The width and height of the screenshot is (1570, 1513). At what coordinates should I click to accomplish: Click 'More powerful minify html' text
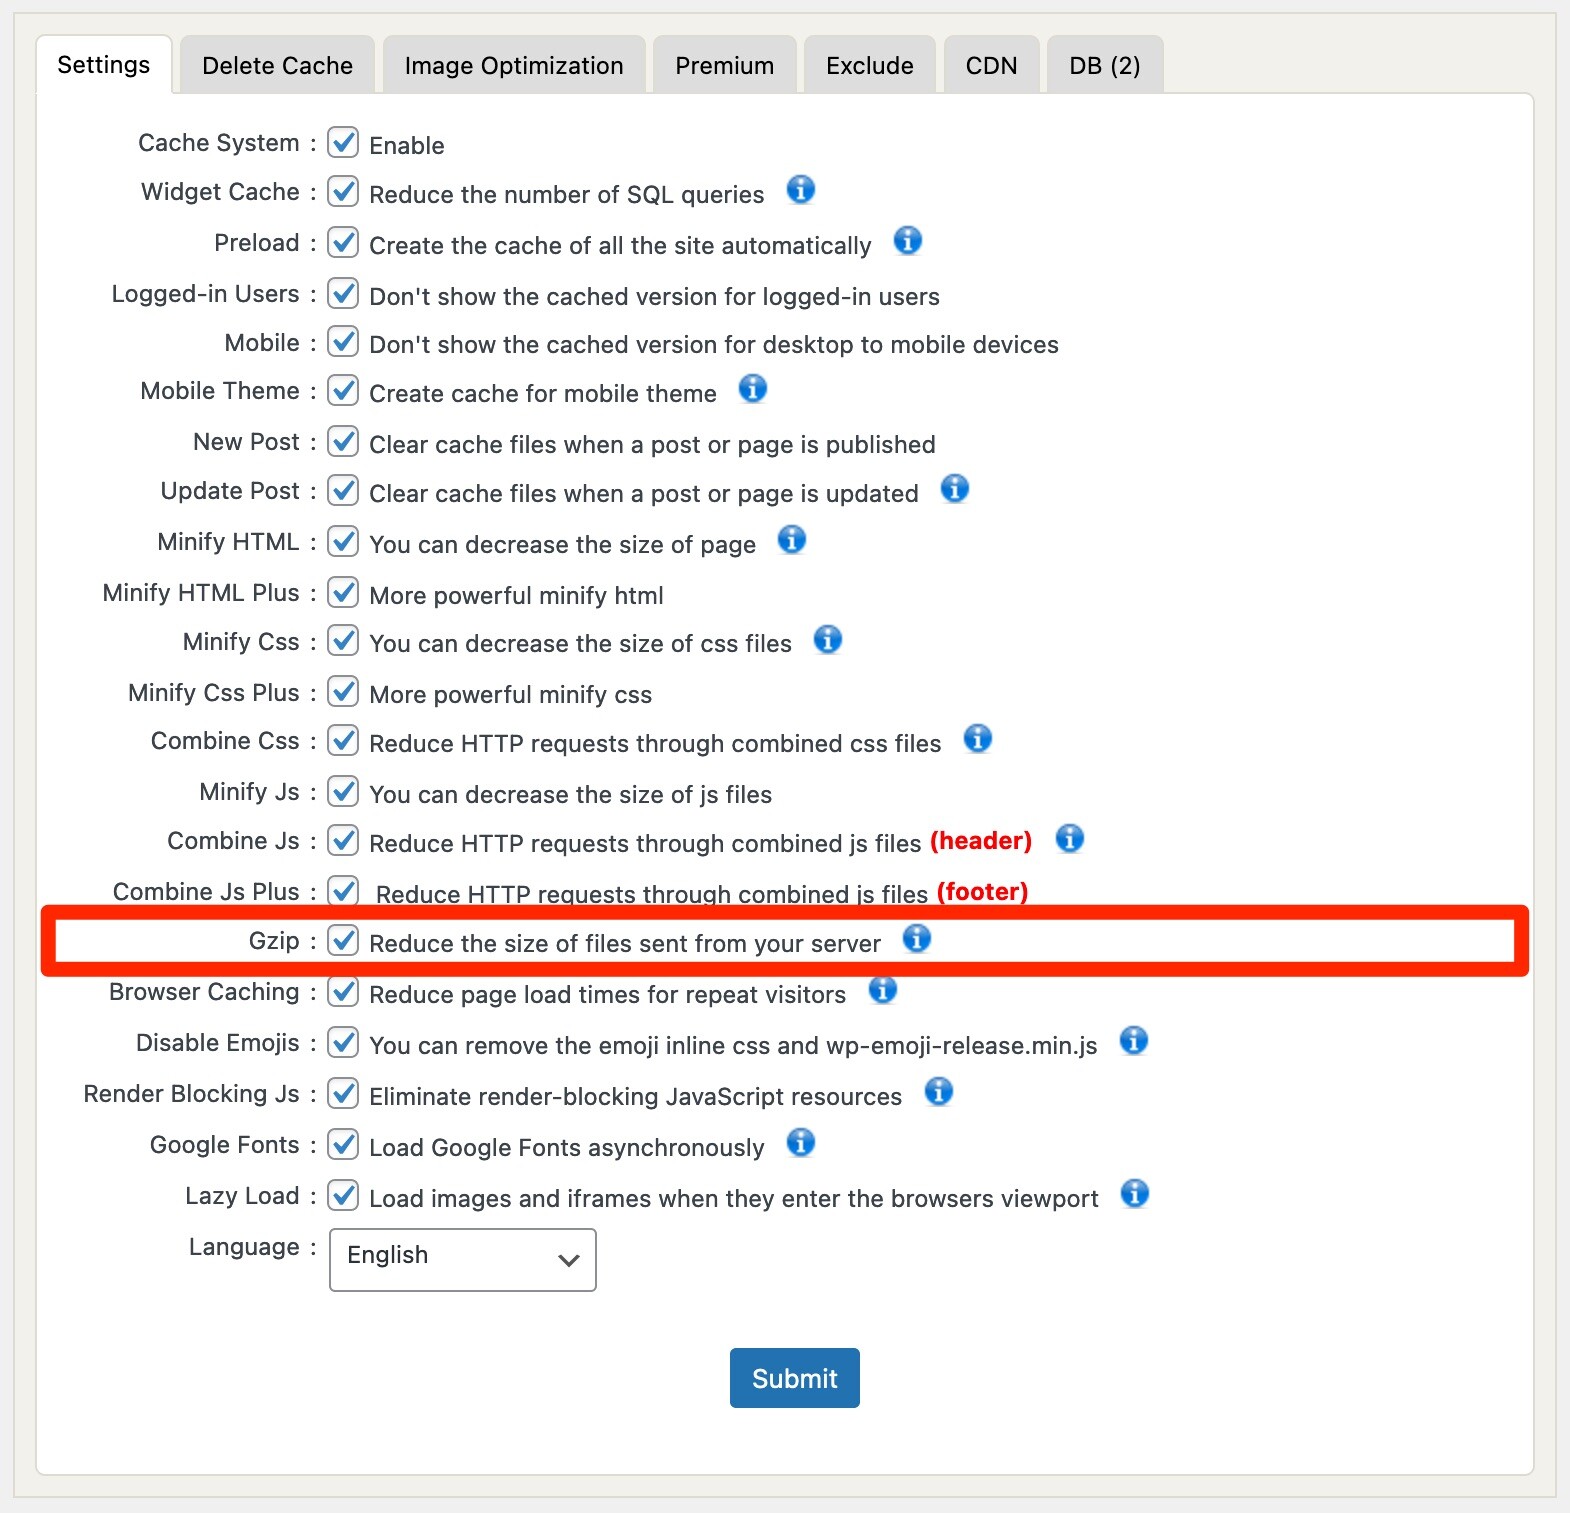click(517, 595)
